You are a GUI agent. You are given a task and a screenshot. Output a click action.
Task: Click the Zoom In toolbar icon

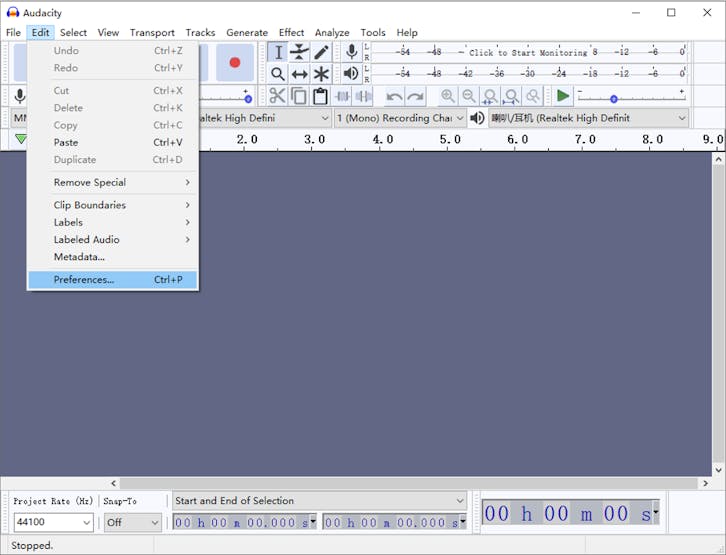click(447, 96)
